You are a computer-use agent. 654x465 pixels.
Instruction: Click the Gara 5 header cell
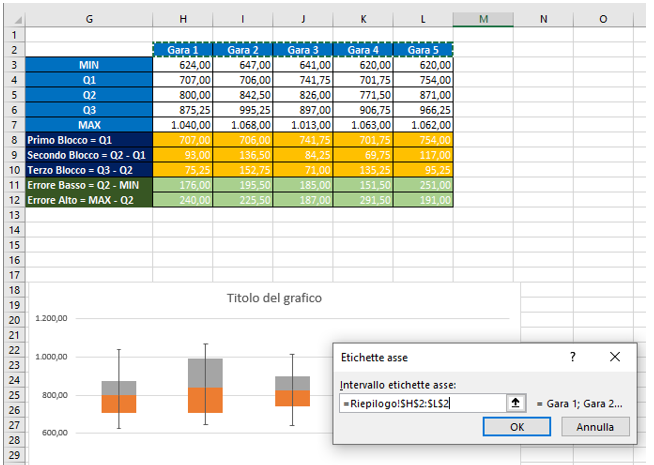[423, 50]
